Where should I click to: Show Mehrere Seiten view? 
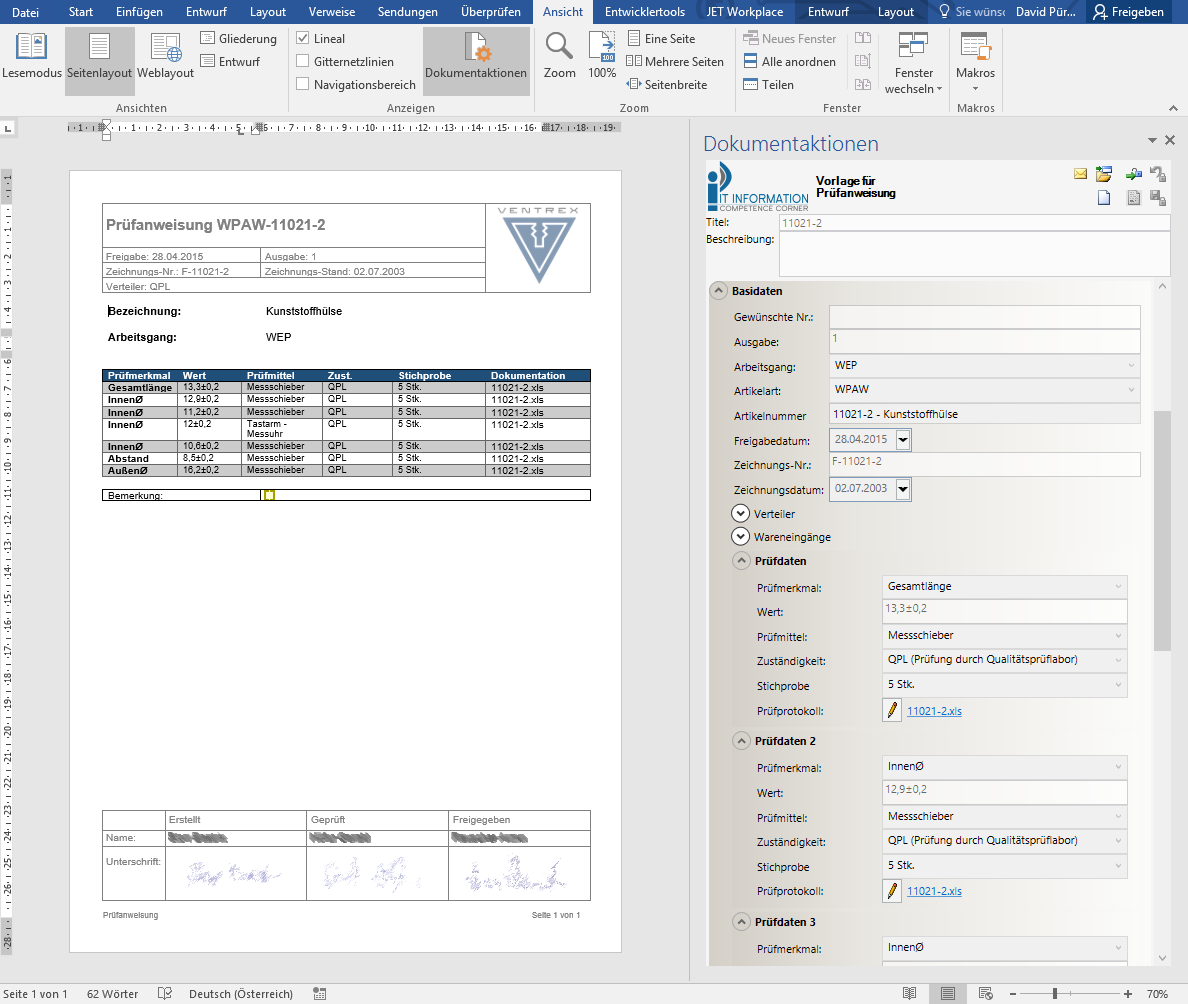675,61
